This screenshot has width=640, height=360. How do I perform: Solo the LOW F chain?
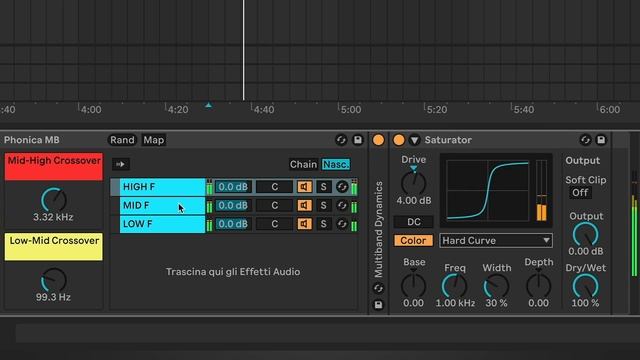tap(323, 224)
